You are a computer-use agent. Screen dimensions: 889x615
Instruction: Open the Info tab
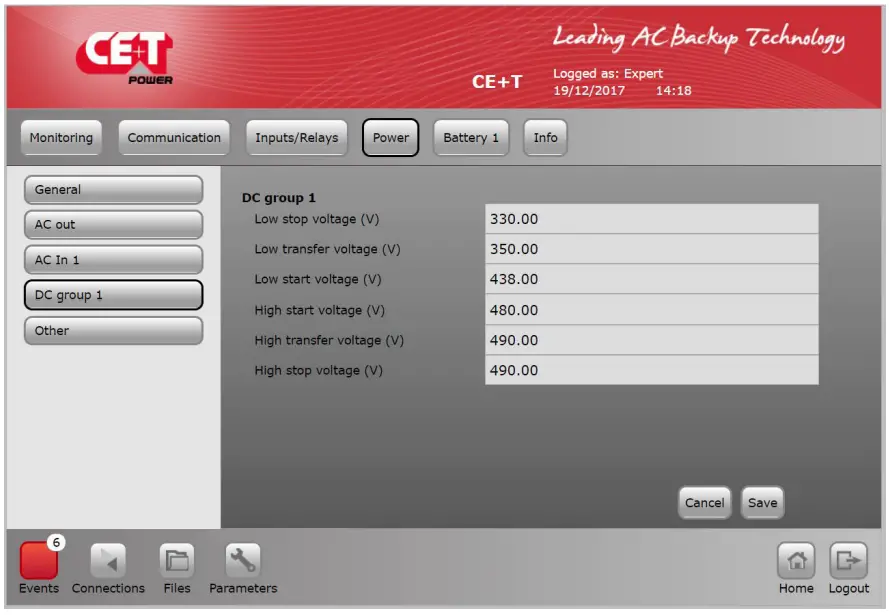tap(545, 138)
